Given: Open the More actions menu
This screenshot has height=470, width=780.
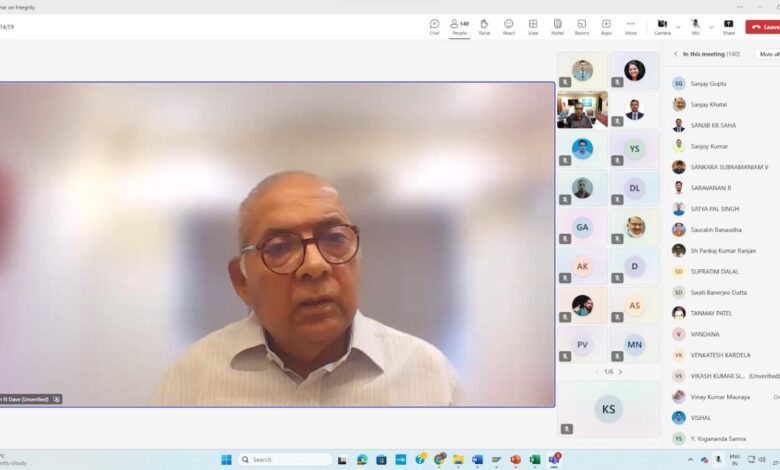Looking at the screenshot, I should [x=630, y=25].
